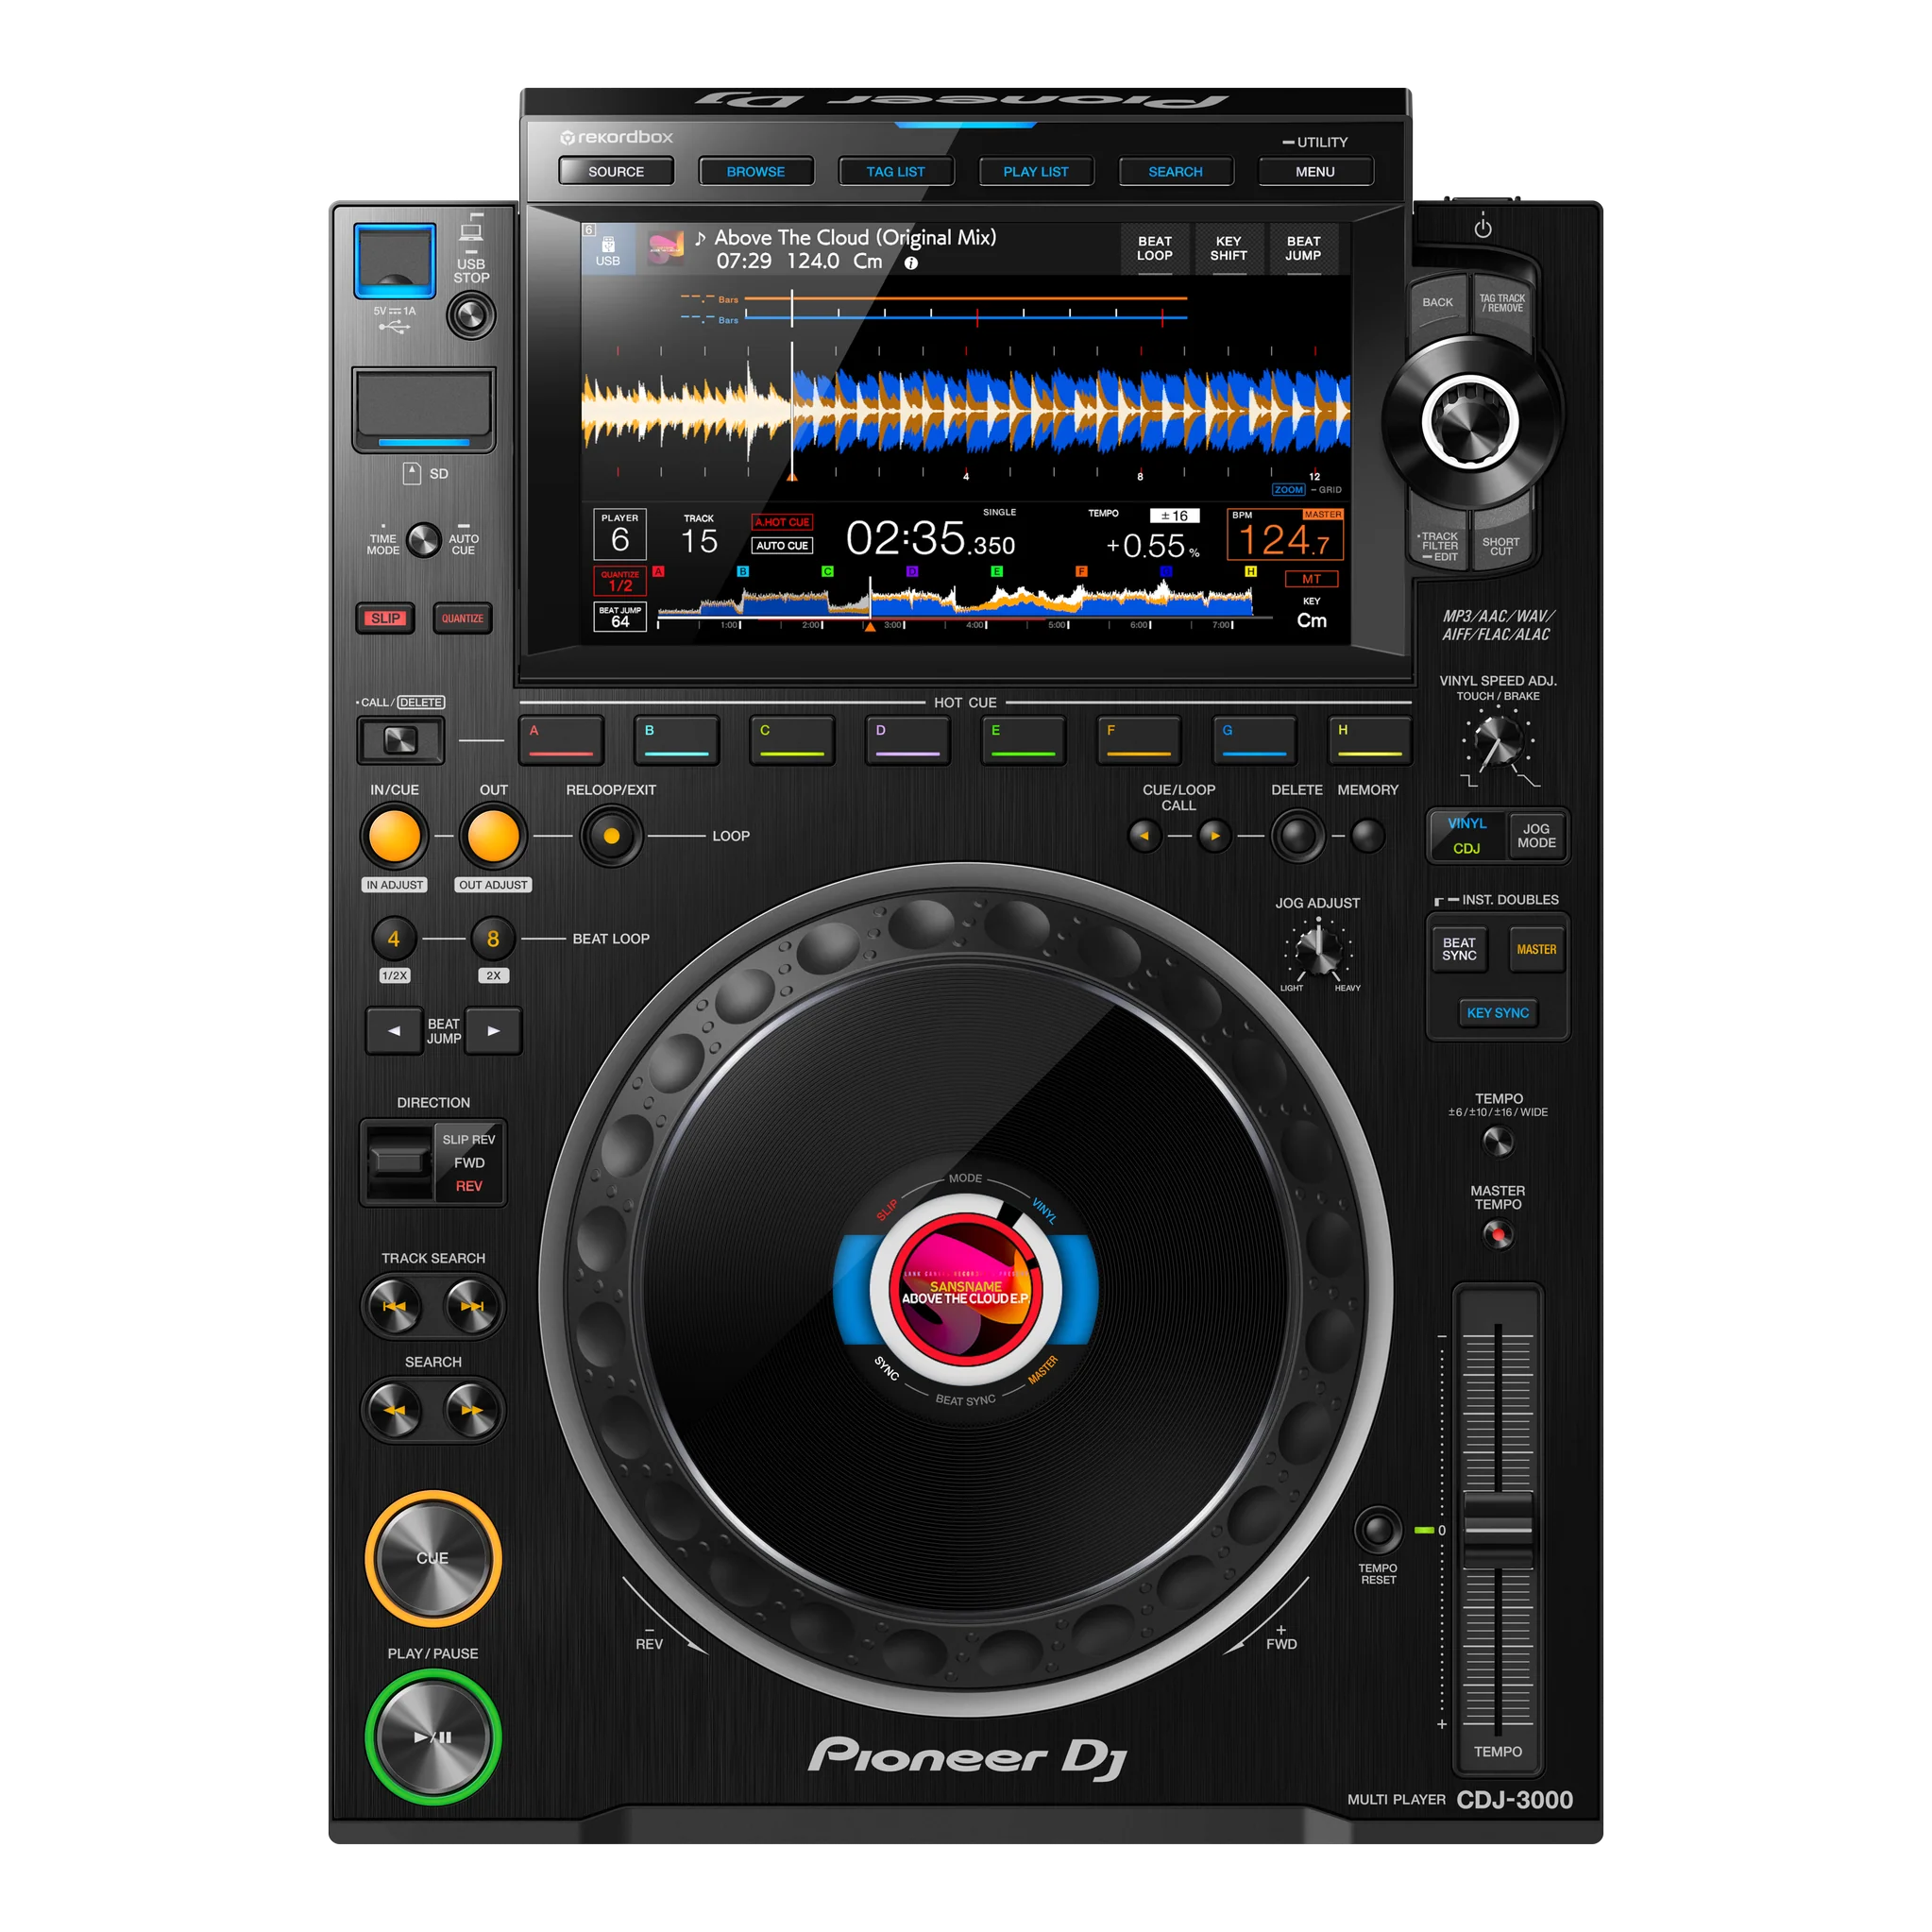
Task: Trigger hot cue G pad
Action: pyautogui.click(x=1254, y=740)
